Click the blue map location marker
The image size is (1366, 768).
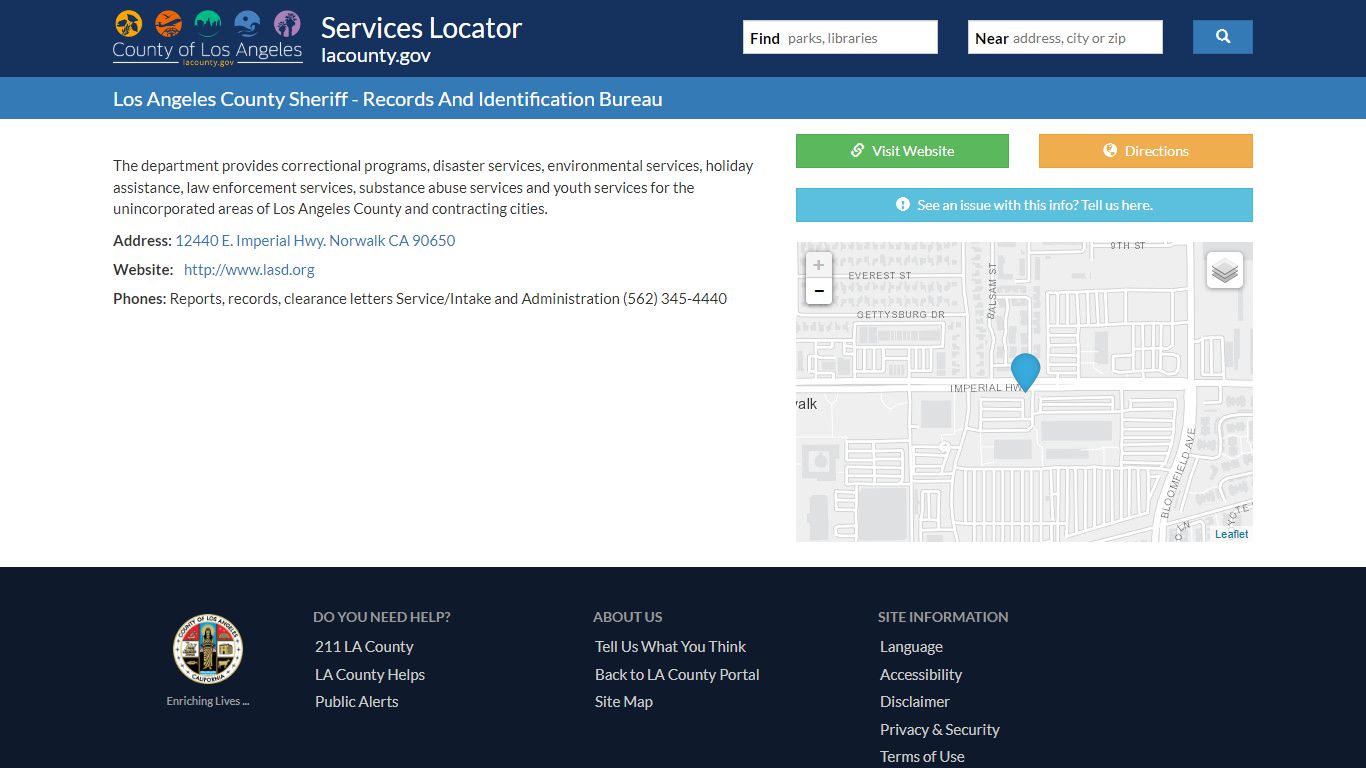[x=1025, y=371]
